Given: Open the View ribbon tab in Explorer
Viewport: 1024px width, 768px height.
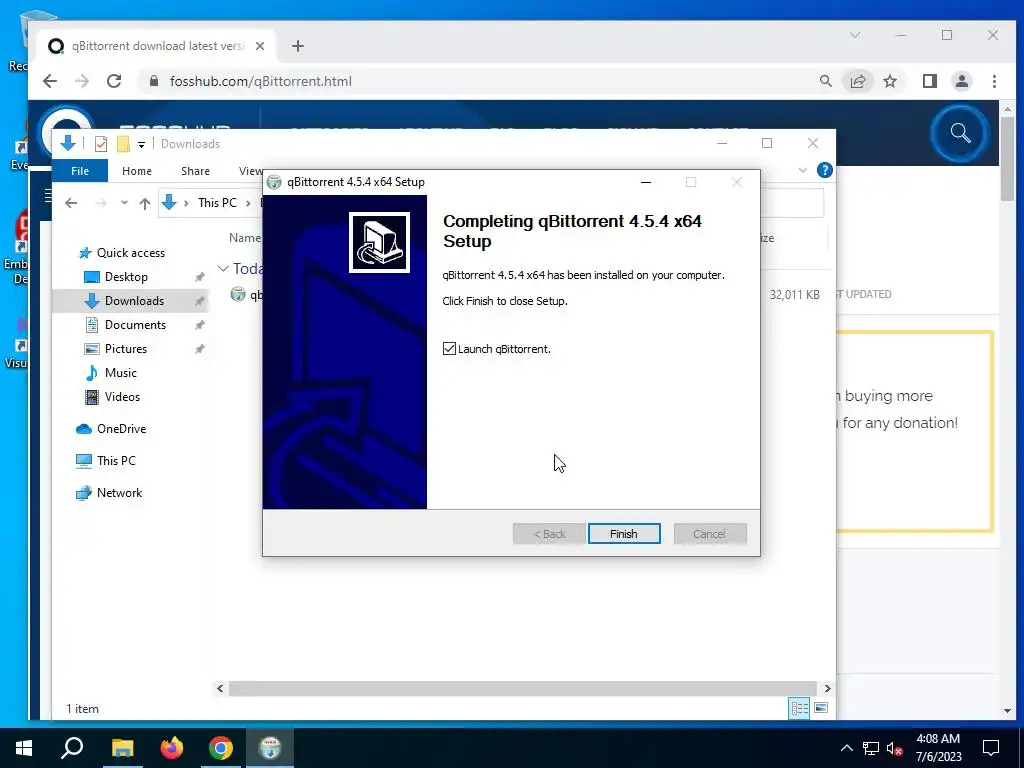Looking at the screenshot, I should (251, 170).
